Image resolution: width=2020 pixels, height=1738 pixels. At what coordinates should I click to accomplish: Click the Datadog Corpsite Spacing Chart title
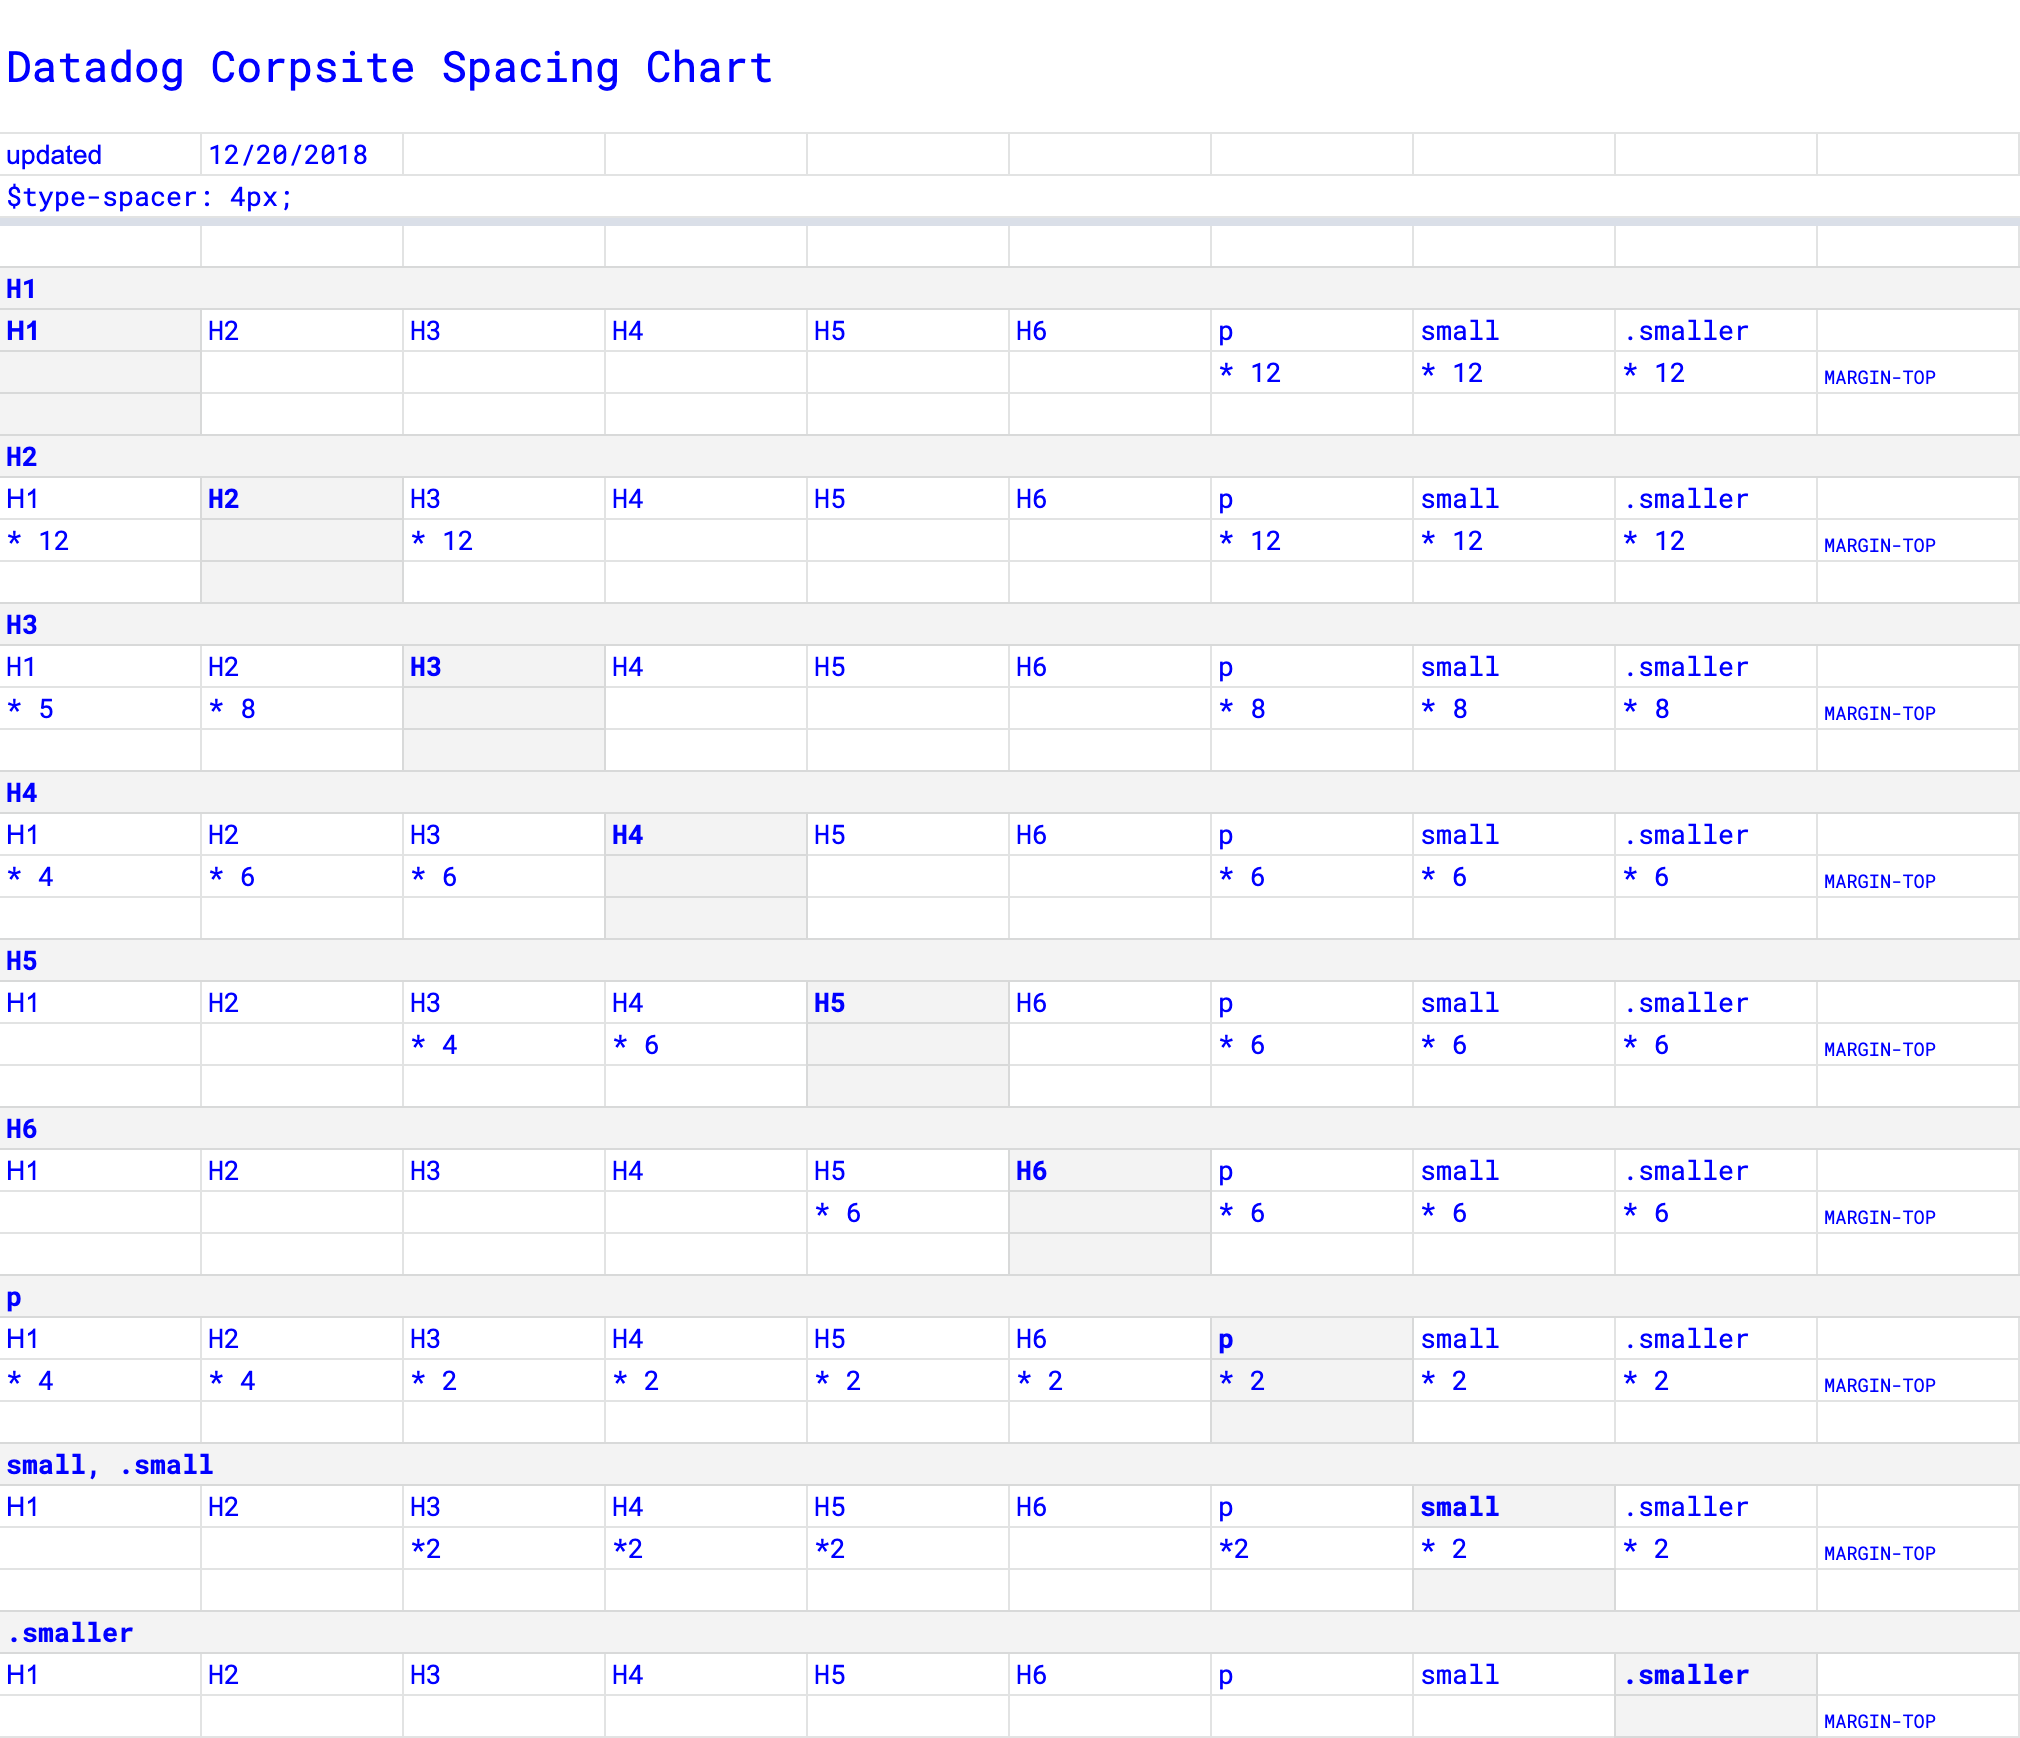(390, 68)
